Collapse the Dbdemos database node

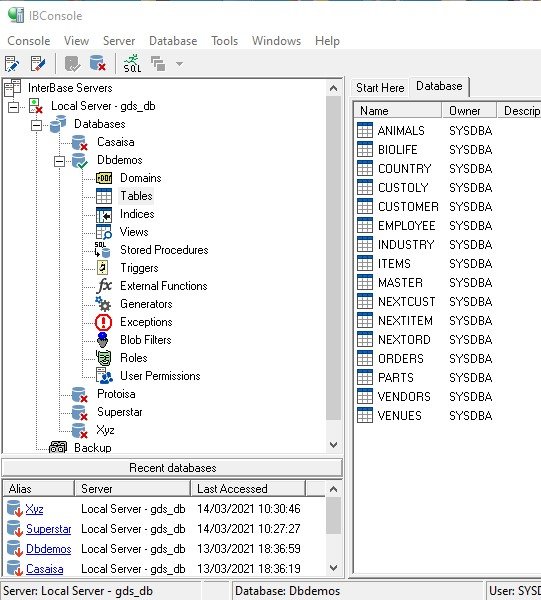tap(59, 161)
